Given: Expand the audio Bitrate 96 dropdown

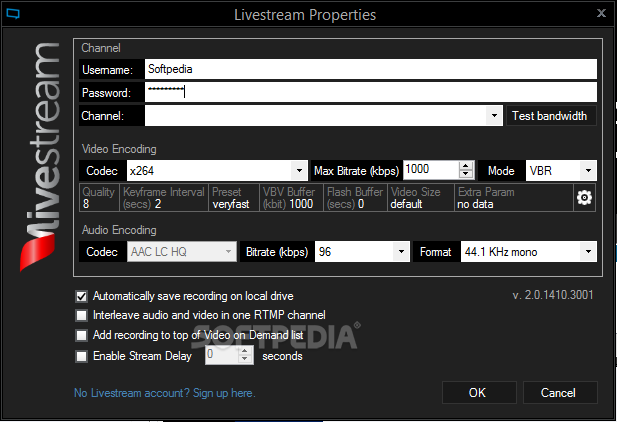Looking at the screenshot, I should pyautogui.click(x=401, y=252).
